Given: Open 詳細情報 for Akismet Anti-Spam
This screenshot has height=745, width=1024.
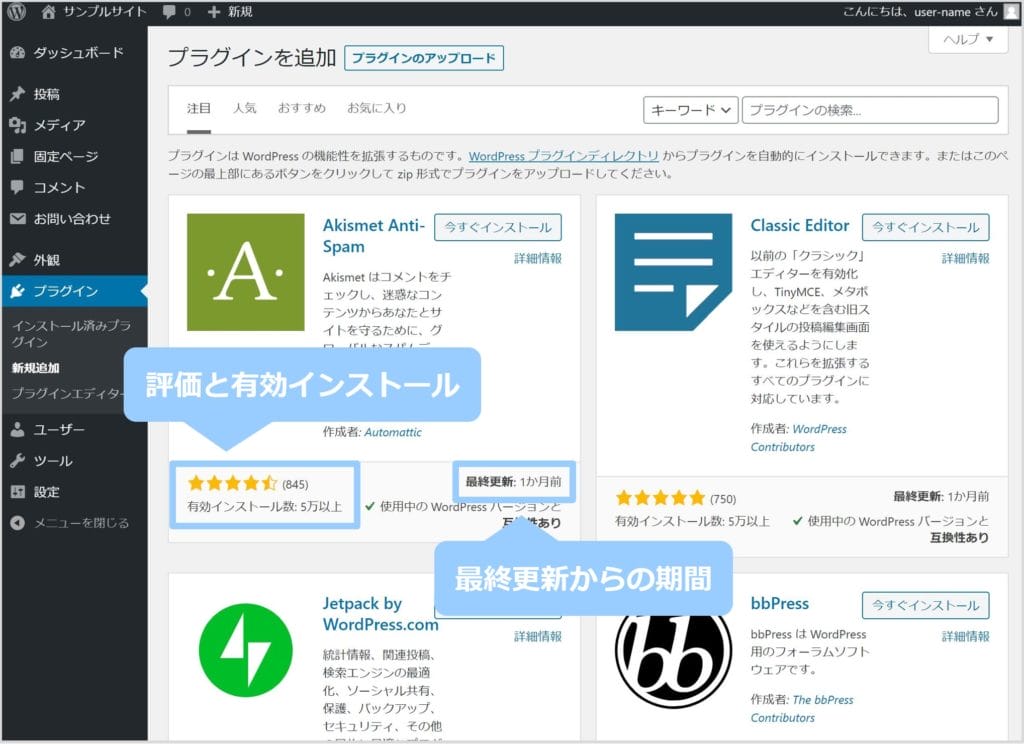Looking at the screenshot, I should click(x=537, y=259).
